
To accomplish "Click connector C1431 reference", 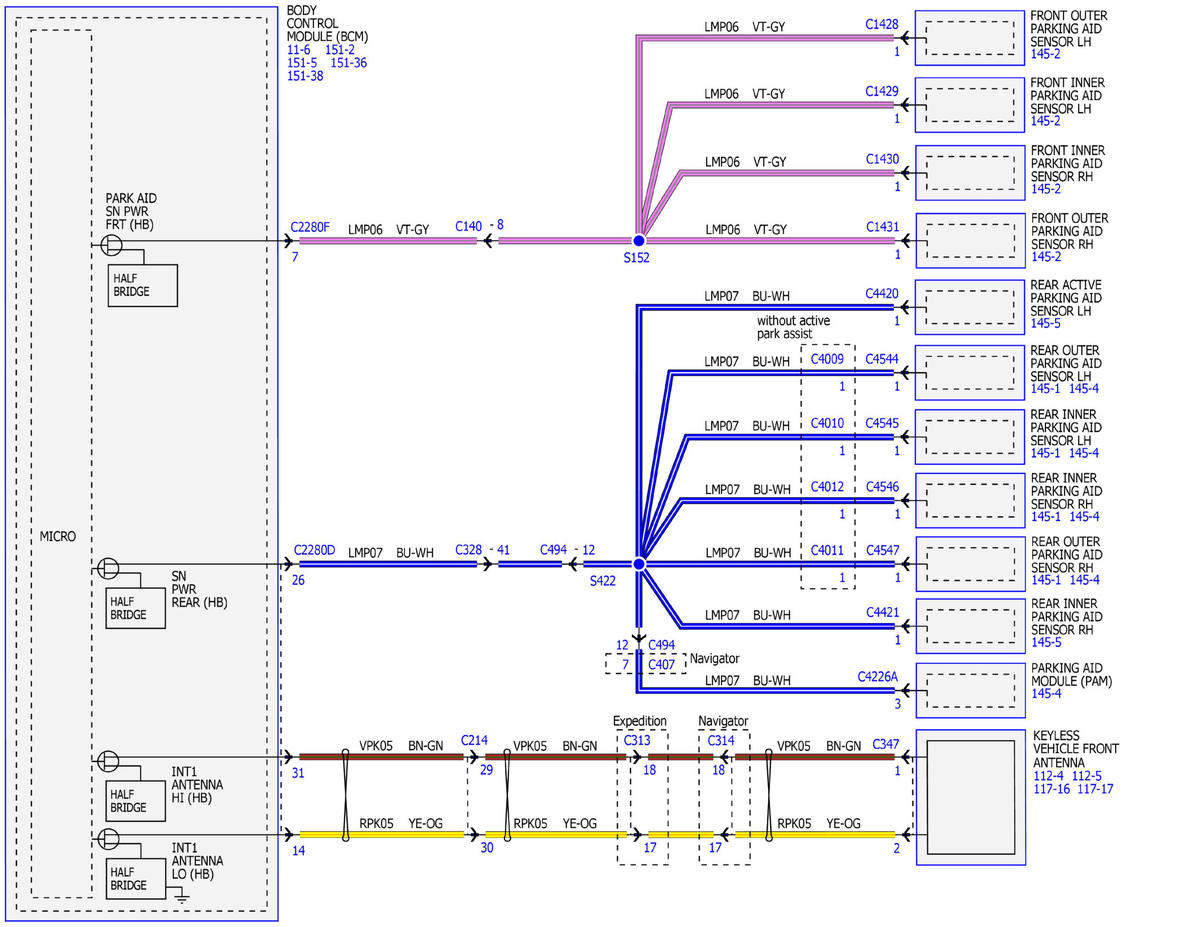I will pyautogui.click(x=882, y=227).
